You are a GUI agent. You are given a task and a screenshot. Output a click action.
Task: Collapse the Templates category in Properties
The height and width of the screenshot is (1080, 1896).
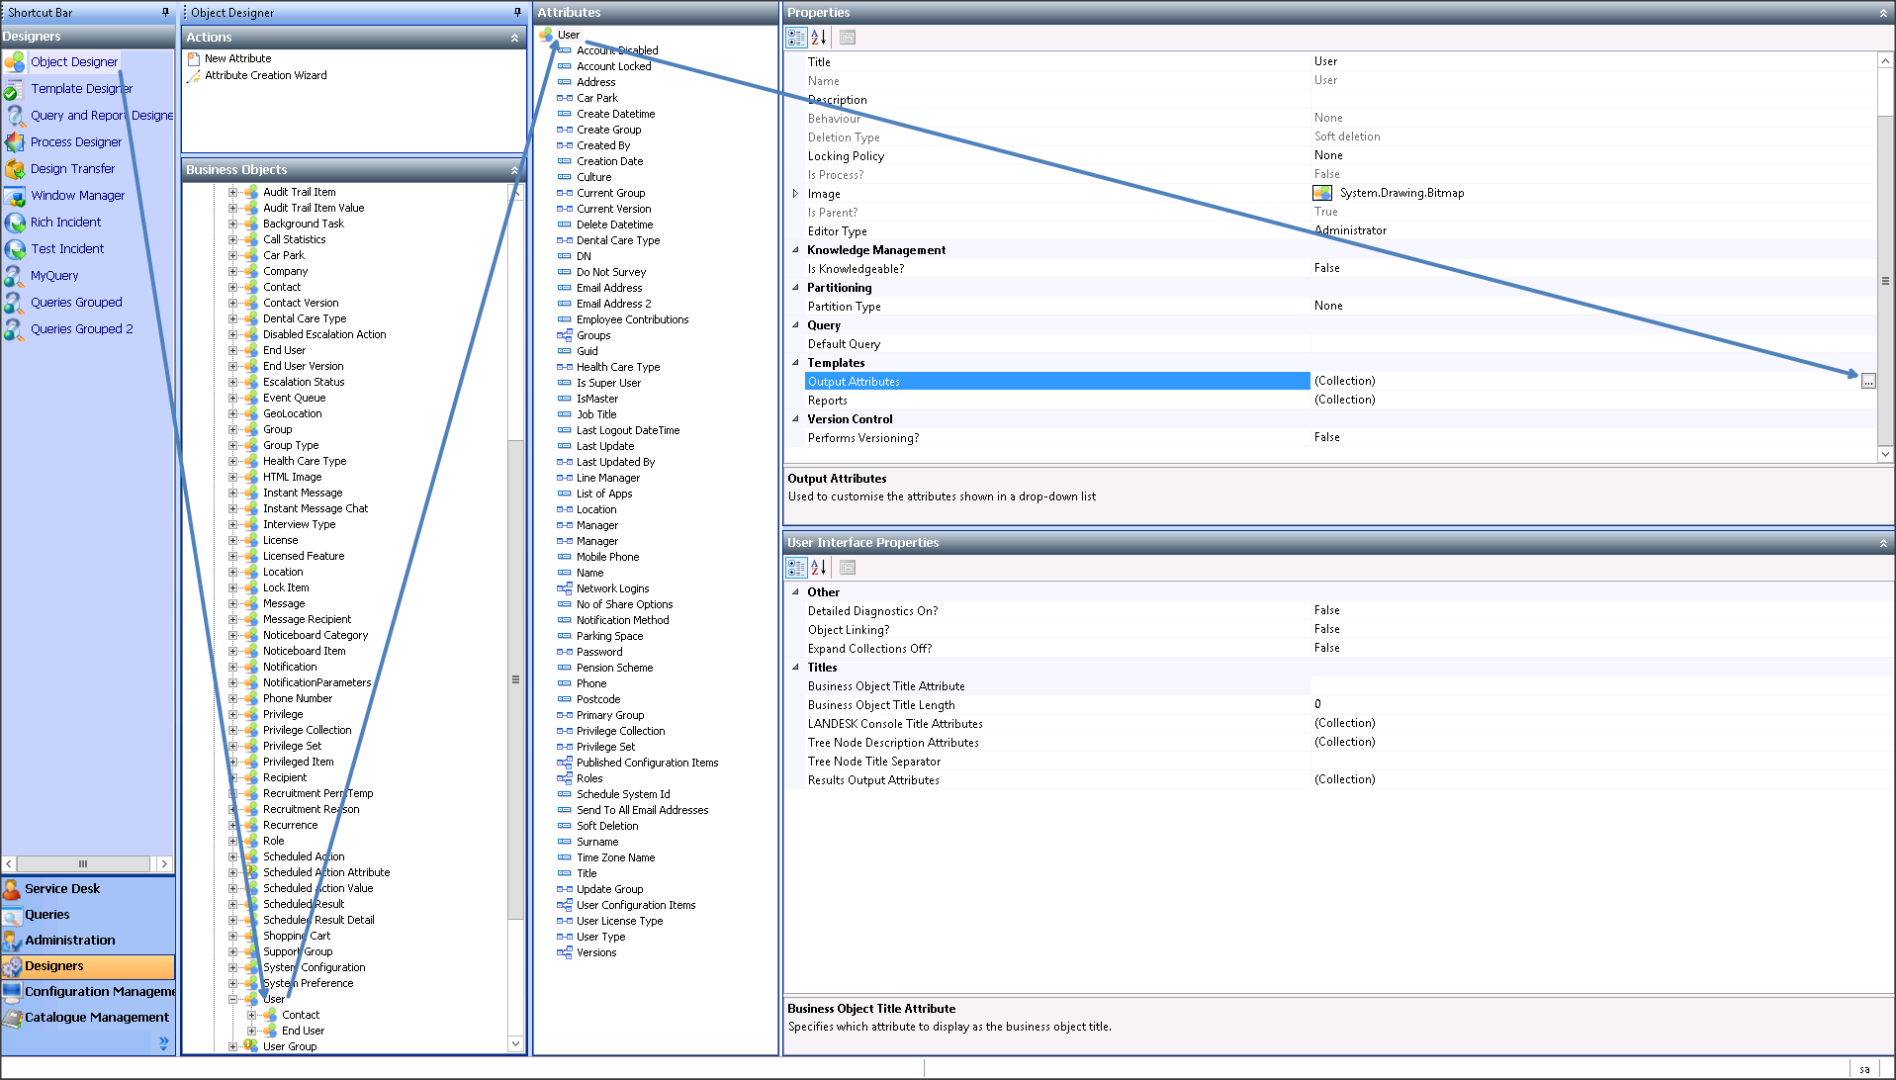796,362
